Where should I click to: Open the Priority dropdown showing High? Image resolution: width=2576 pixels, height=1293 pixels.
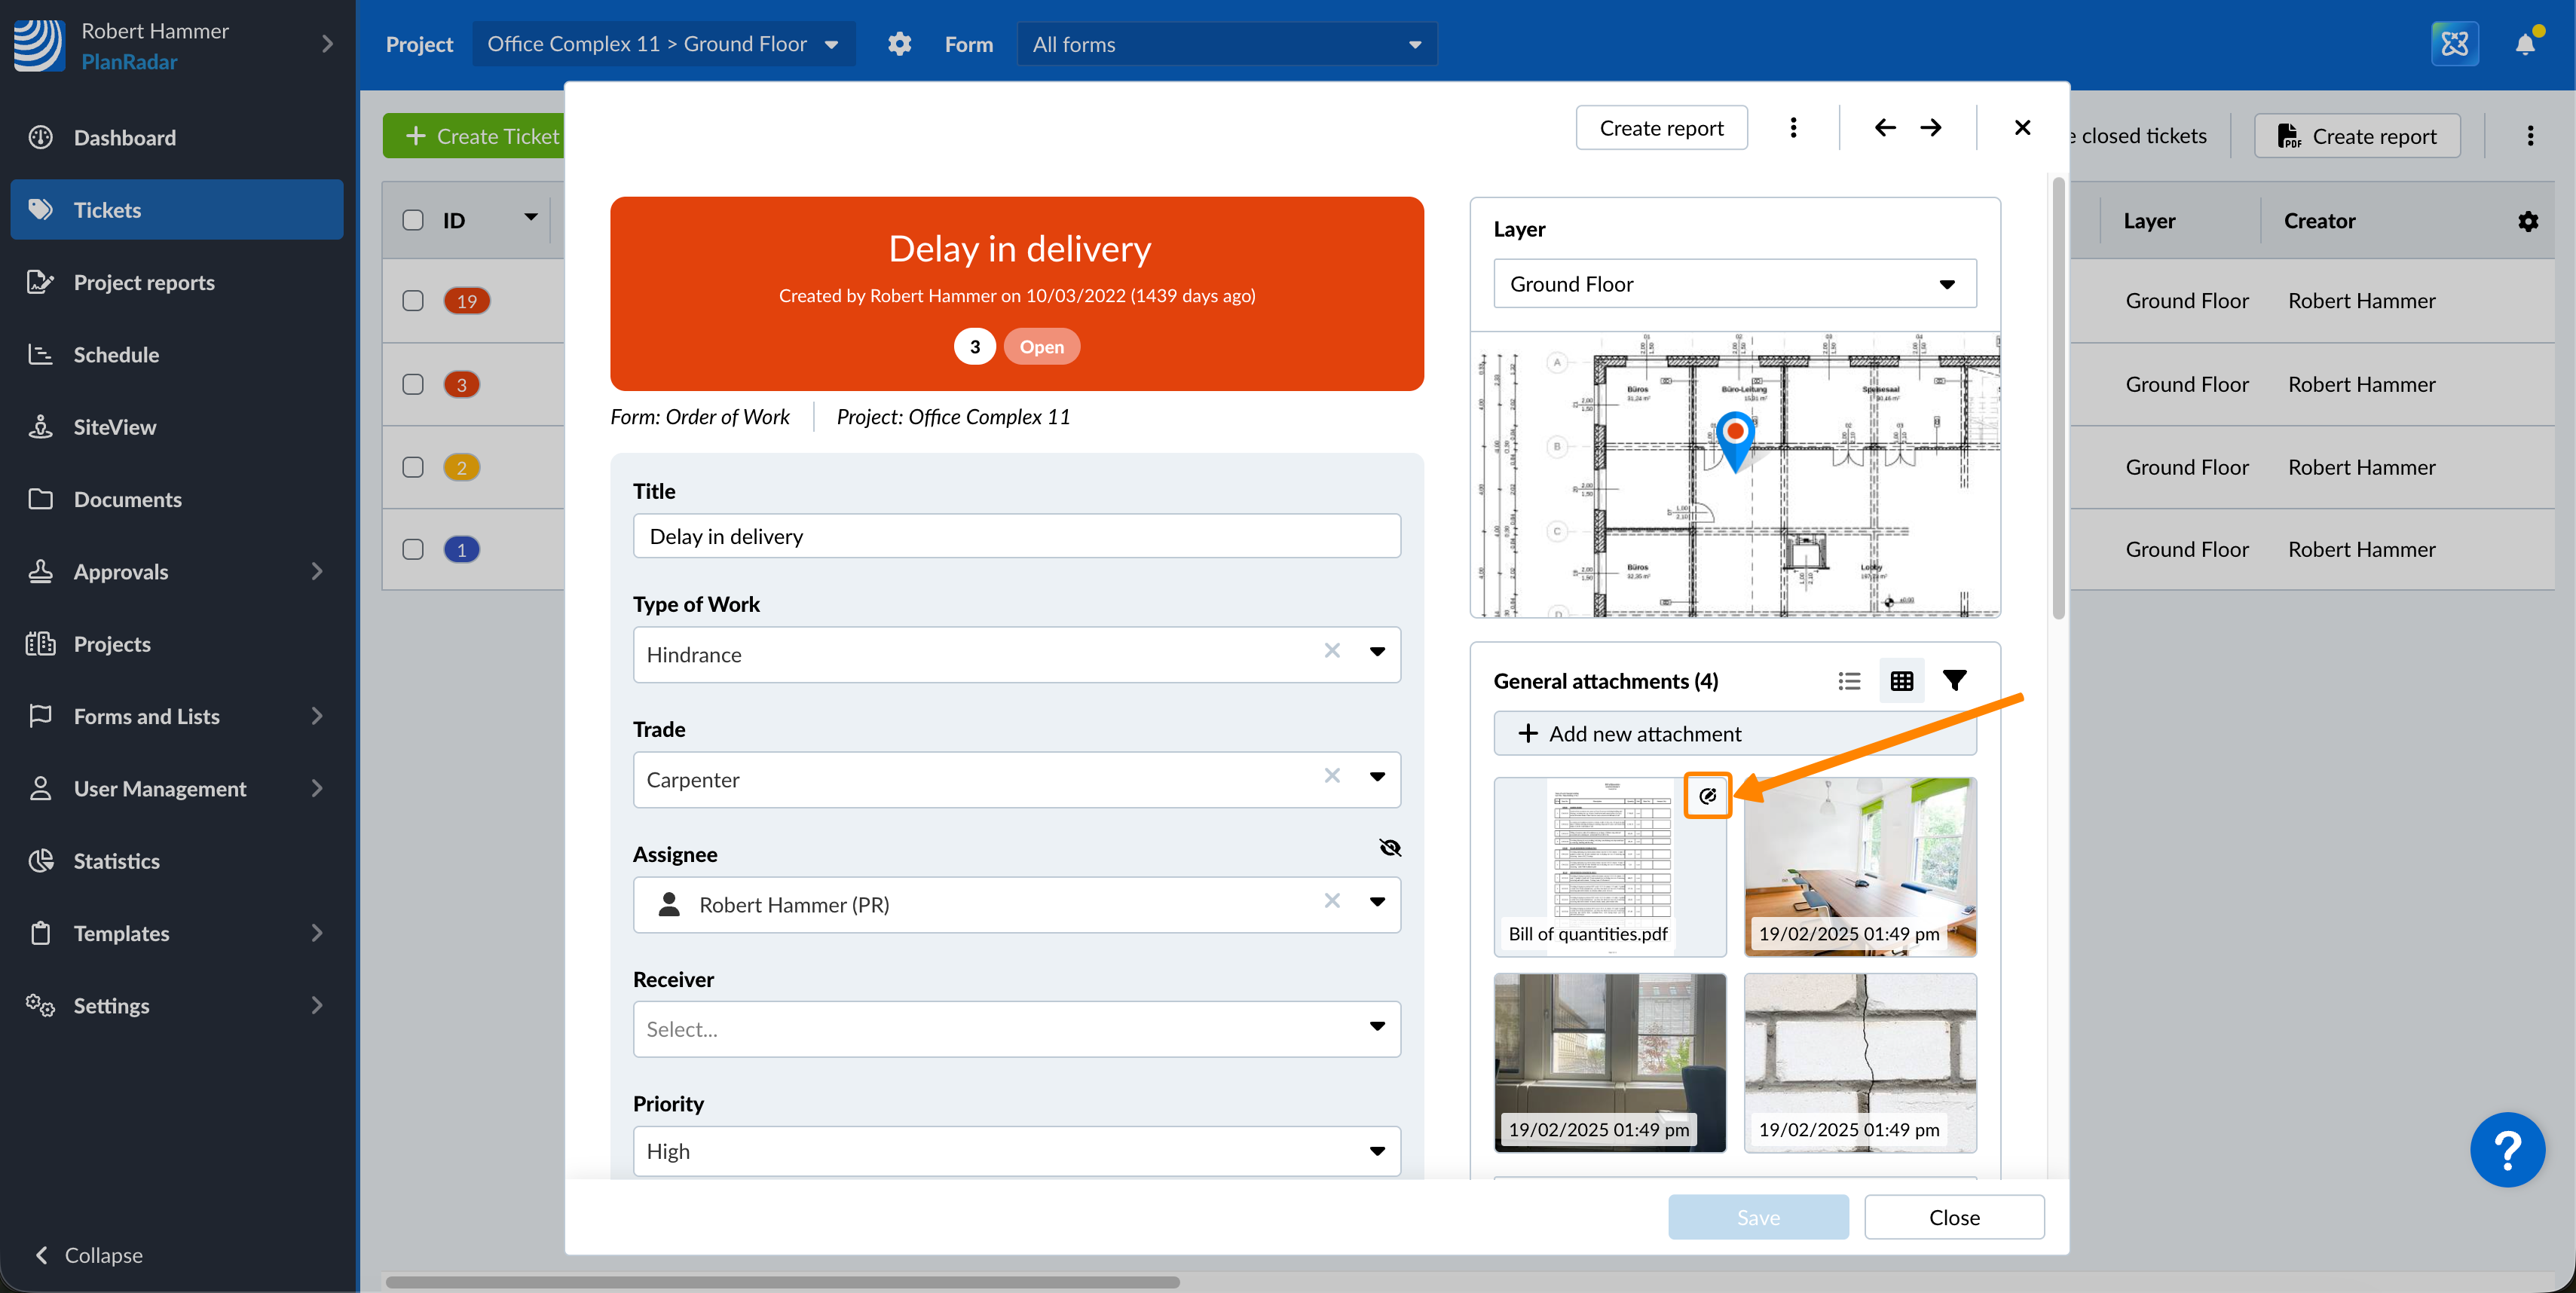(x=1016, y=1151)
